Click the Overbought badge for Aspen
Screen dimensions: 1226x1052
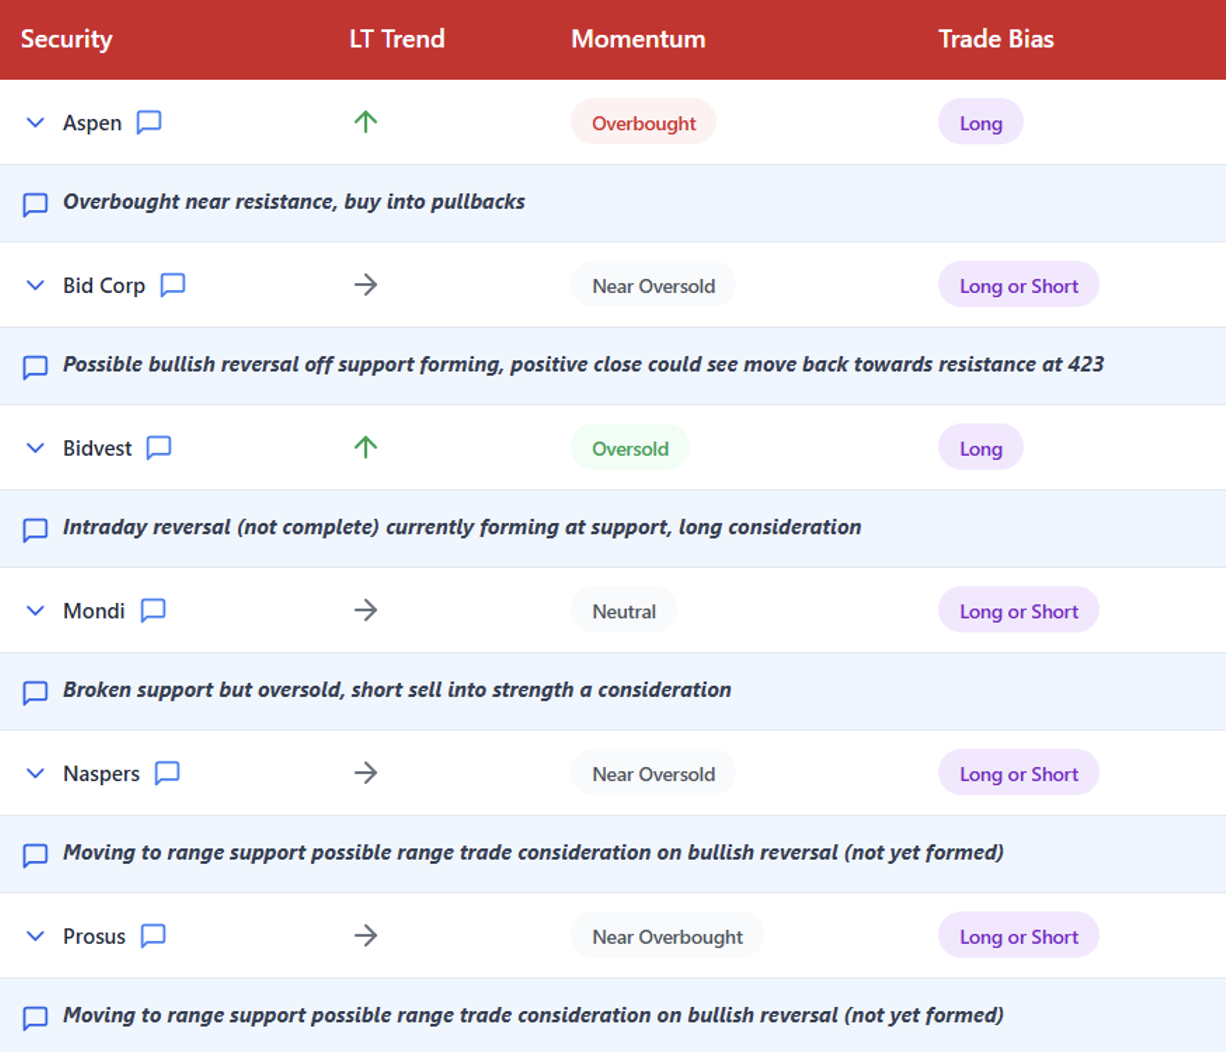coord(643,123)
